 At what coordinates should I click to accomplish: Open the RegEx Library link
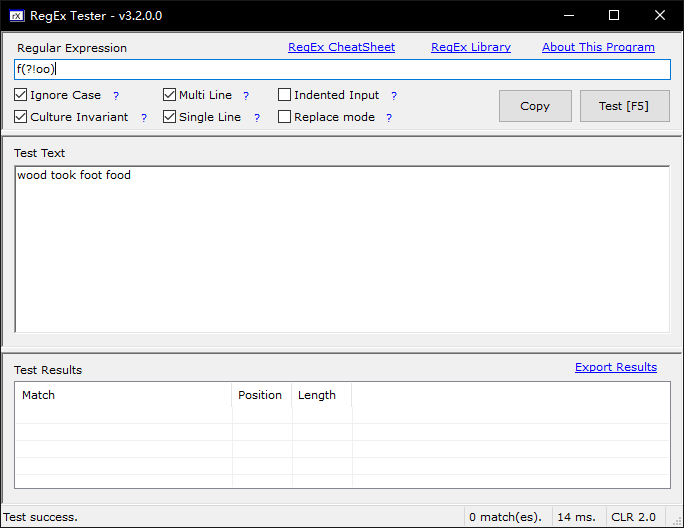coord(470,47)
